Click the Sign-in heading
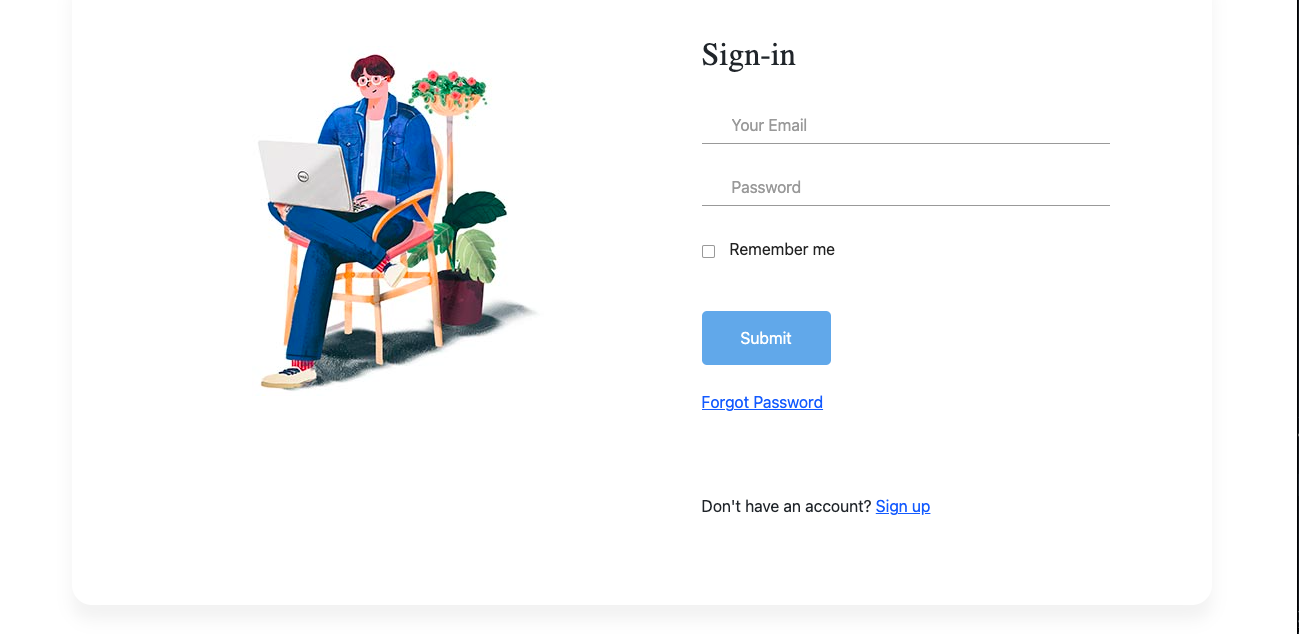The image size is (1299, 634). click(748, 55)
